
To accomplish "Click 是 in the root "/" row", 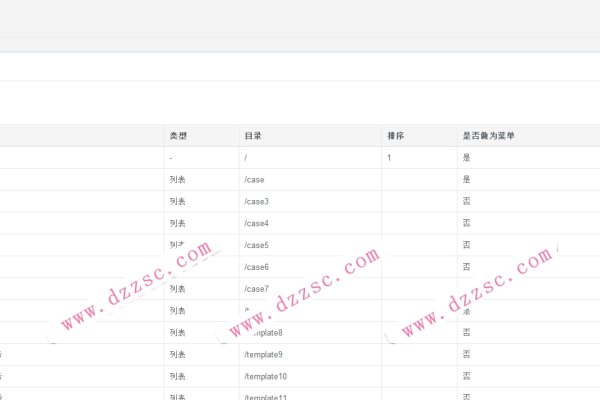I will coord(466,157).
